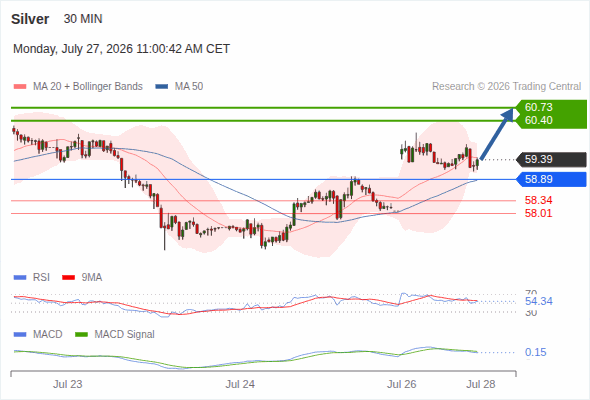Click the pink MA 20 legend swatch
Screen dimensions: 590x400
coord(20,87)
